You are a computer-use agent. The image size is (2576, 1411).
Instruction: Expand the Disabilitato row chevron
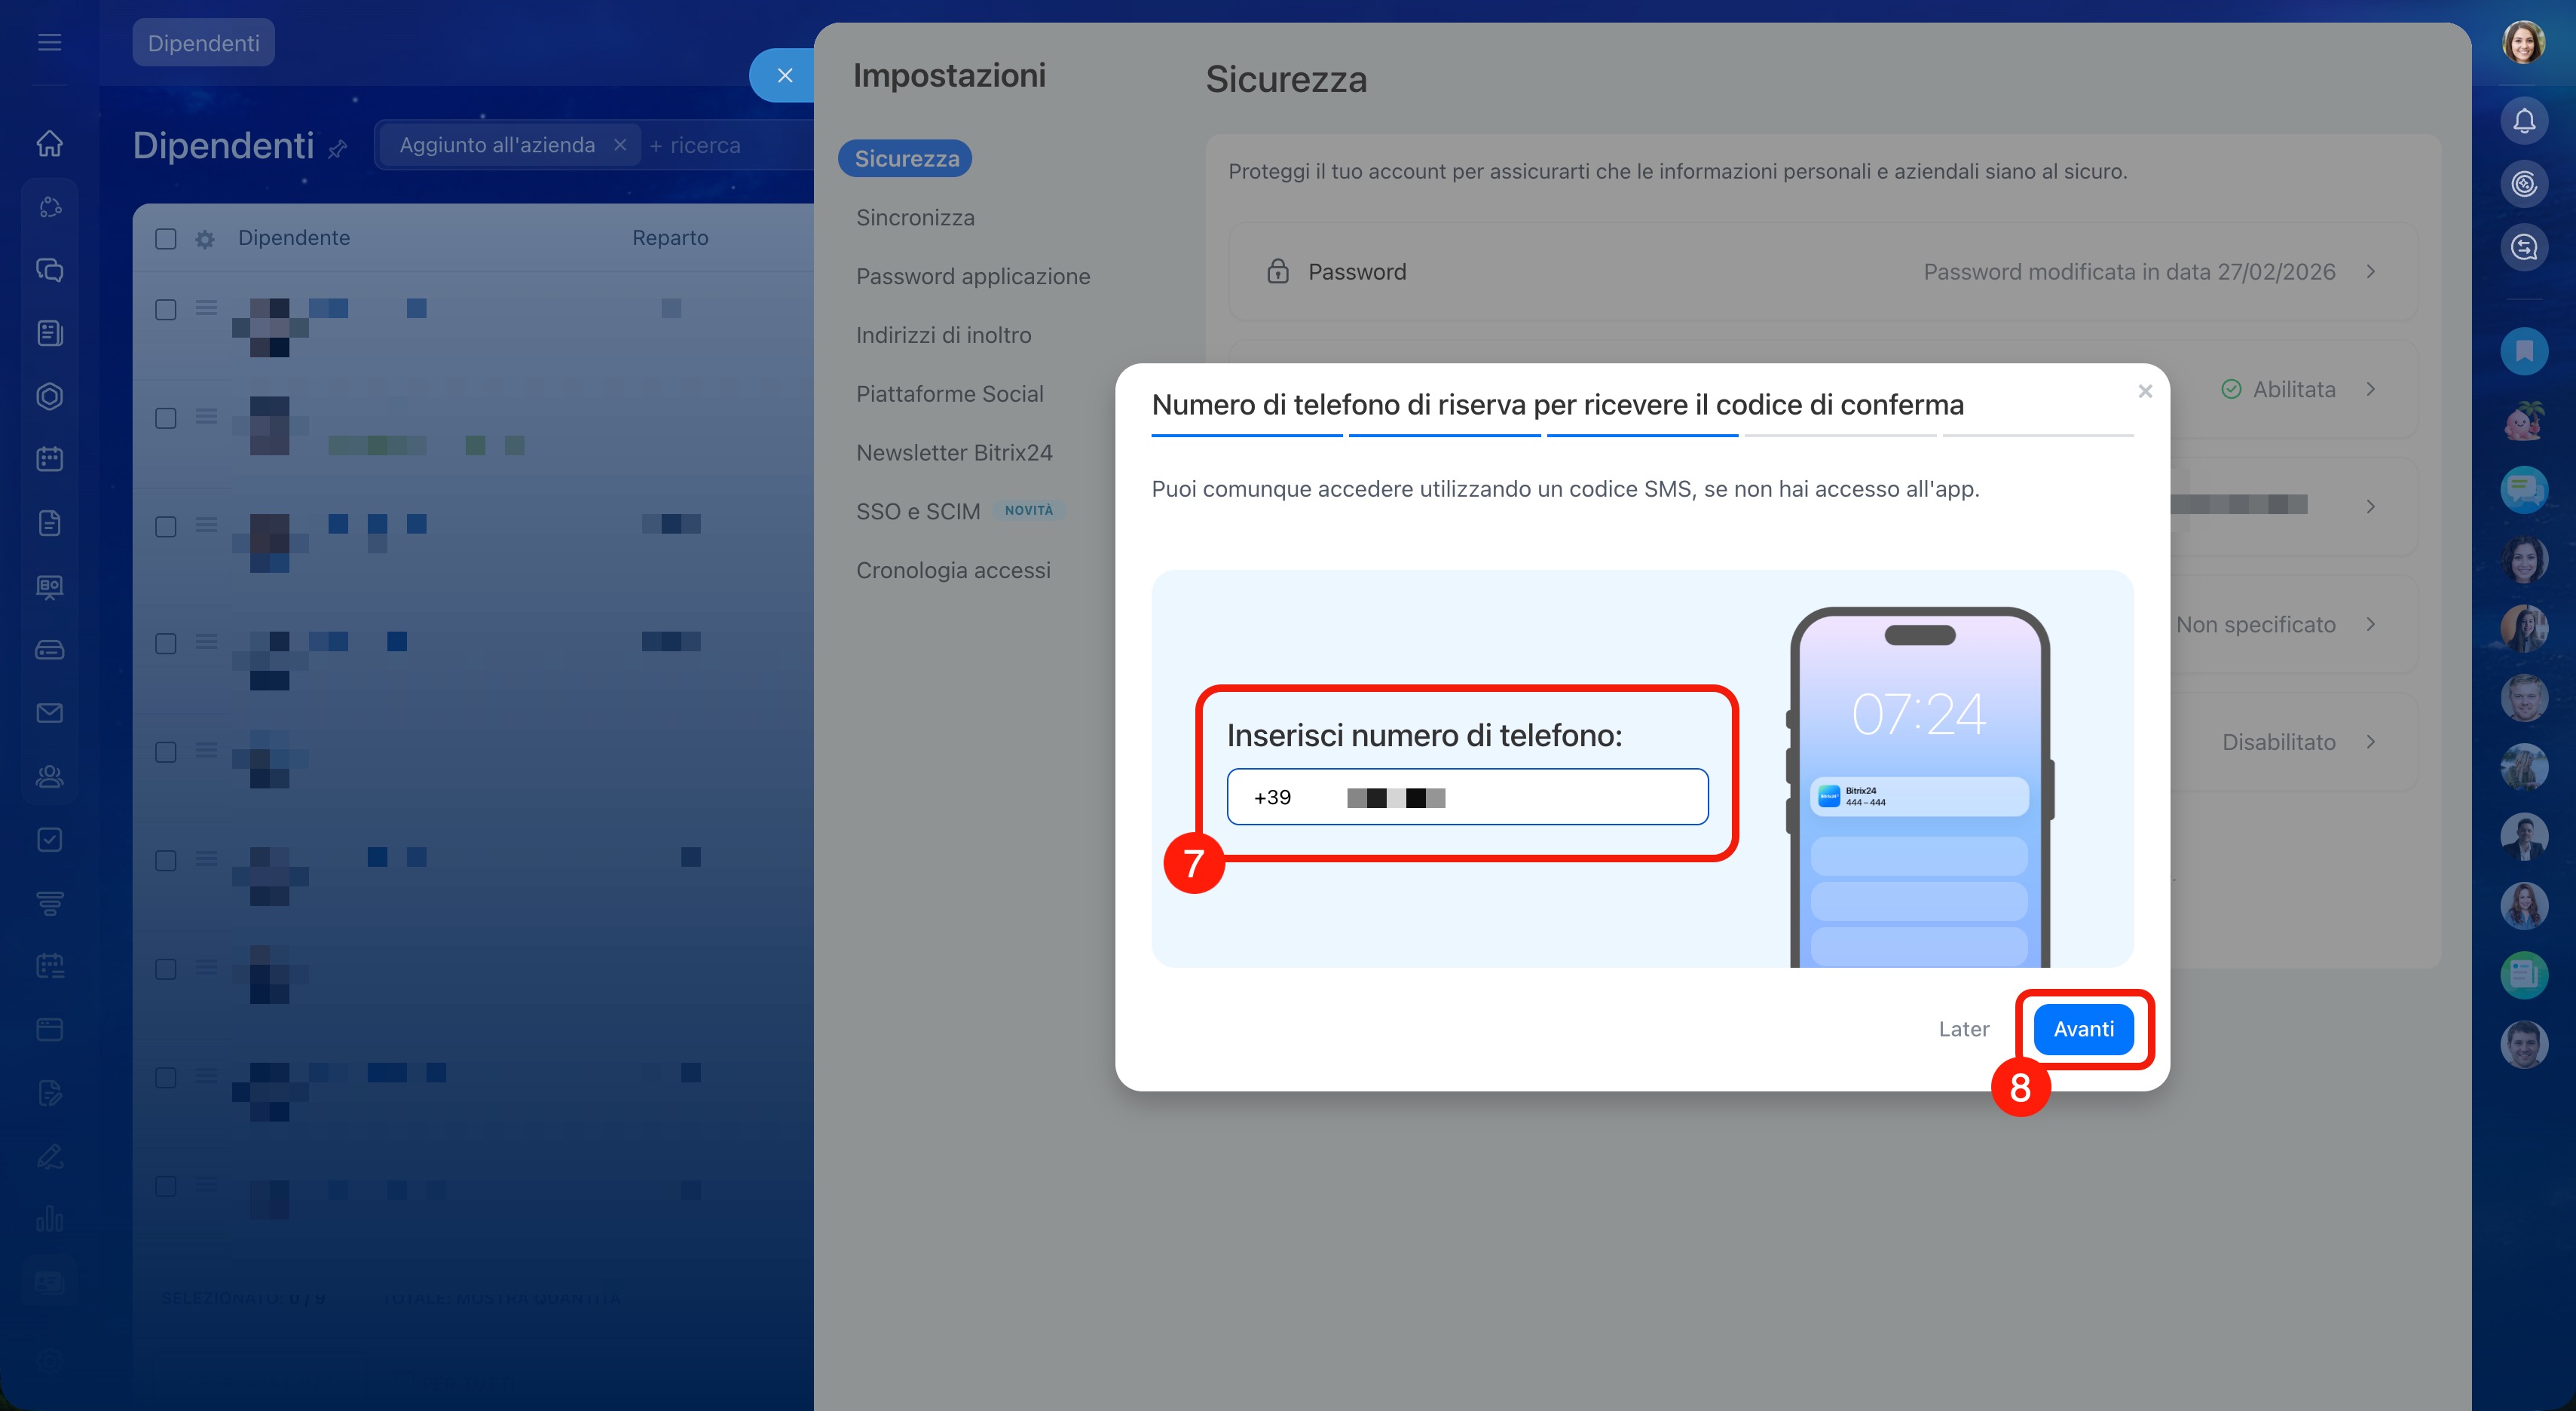[2370, 742]
